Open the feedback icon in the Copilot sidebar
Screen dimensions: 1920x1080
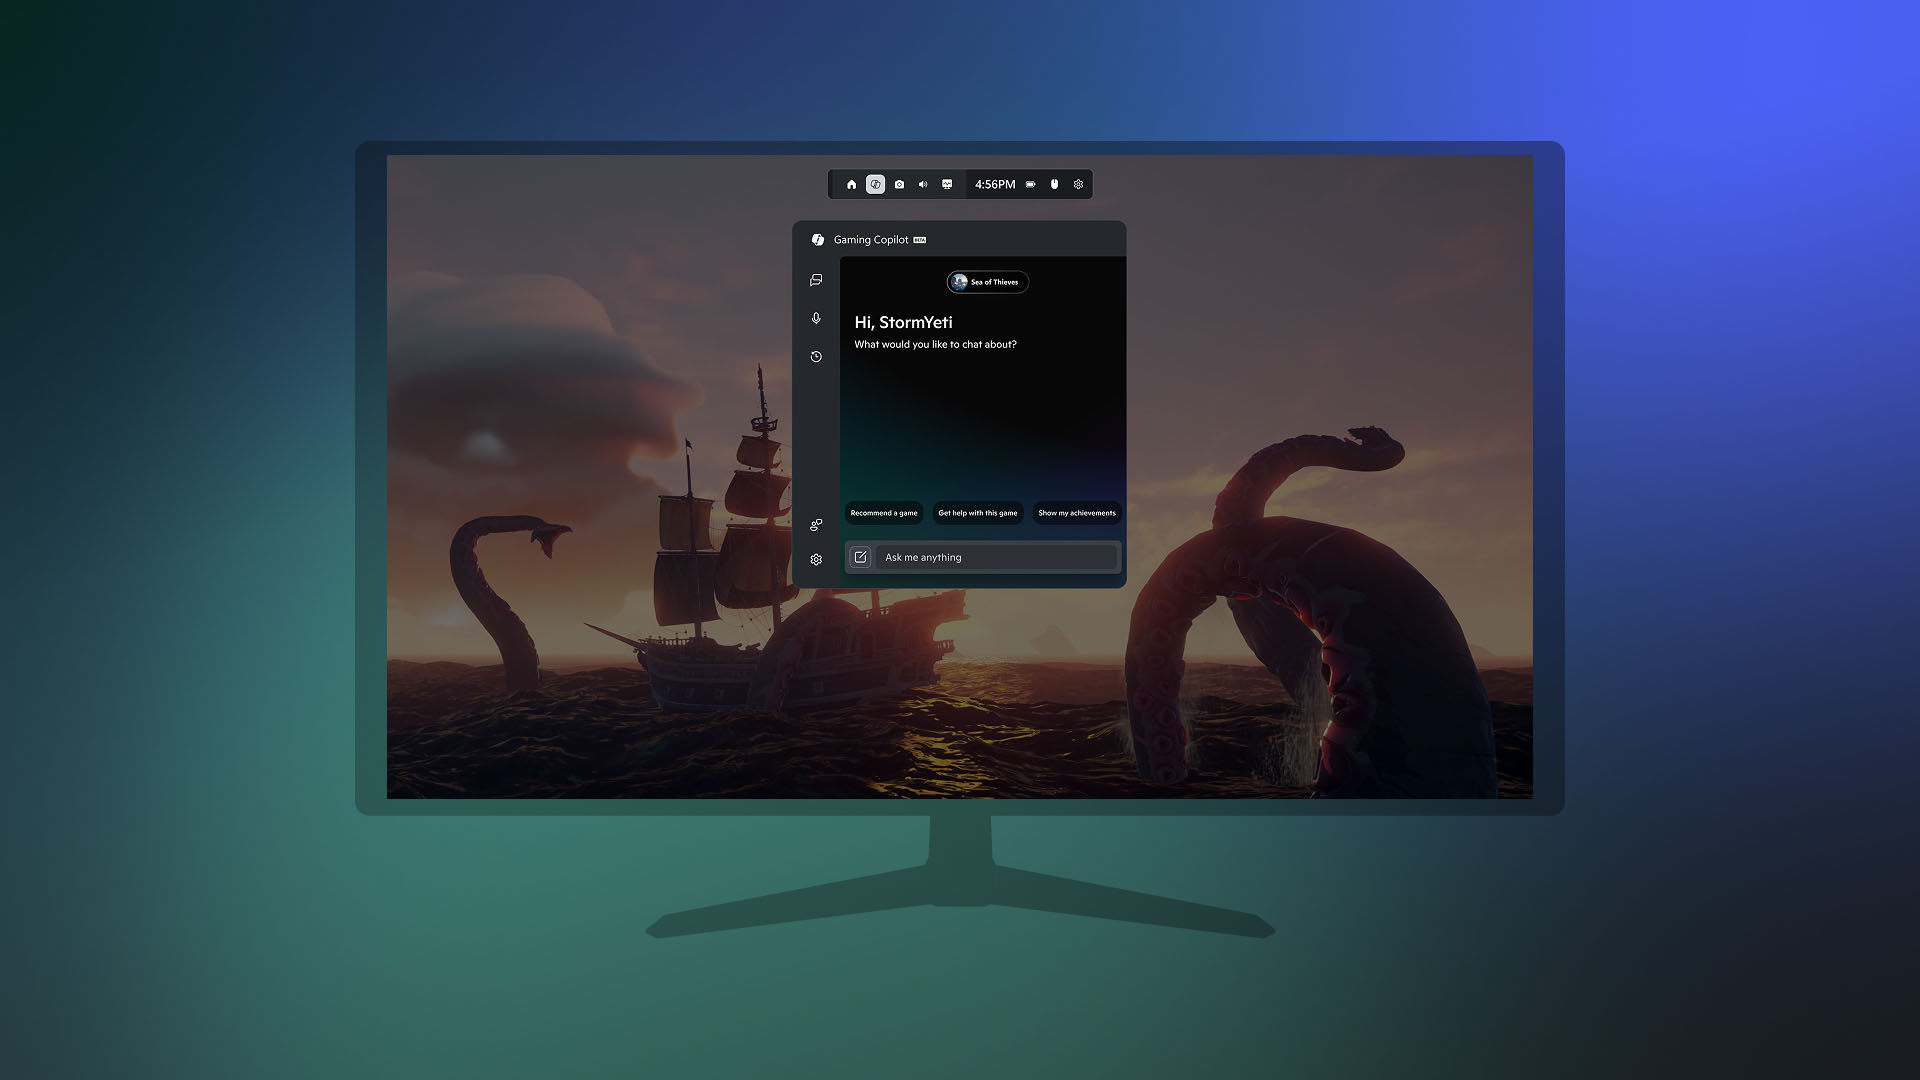tap(816, 523)
